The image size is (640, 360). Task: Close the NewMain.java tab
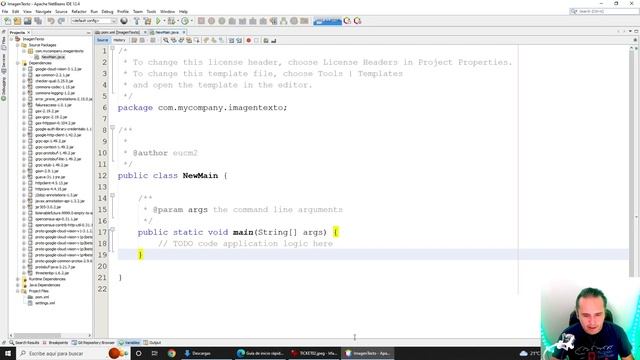[x=184, y=32]
